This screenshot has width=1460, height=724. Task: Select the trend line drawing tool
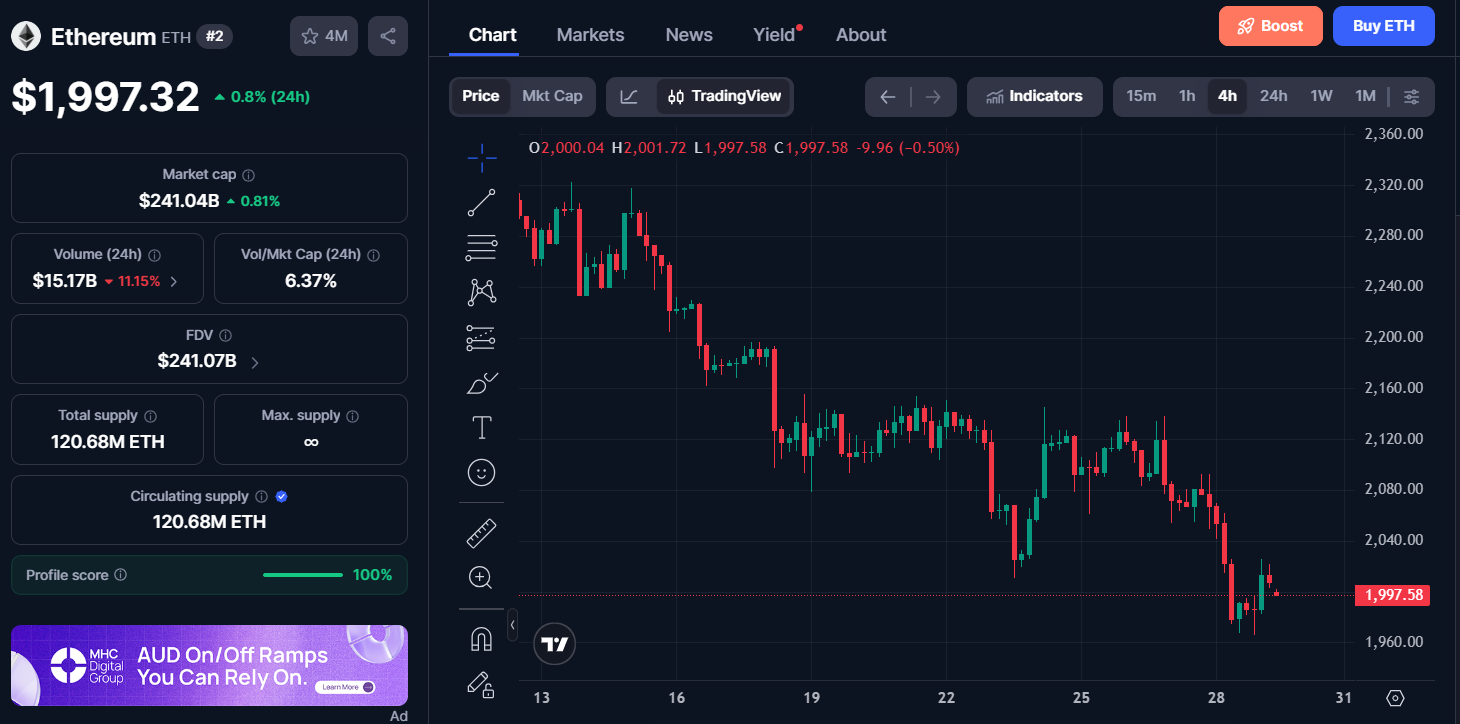coord(482,202)
